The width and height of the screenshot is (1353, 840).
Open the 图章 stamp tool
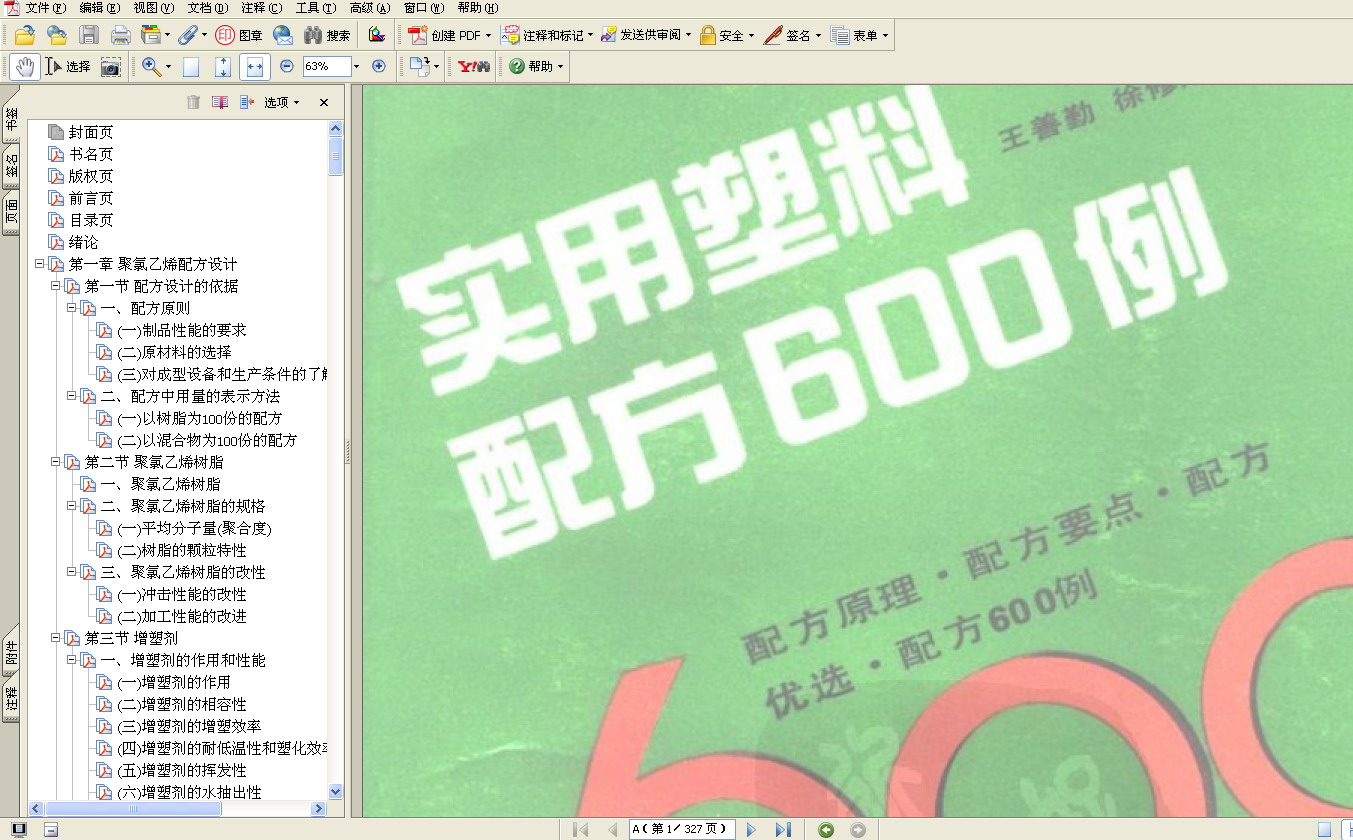click(x=238, y=35)
